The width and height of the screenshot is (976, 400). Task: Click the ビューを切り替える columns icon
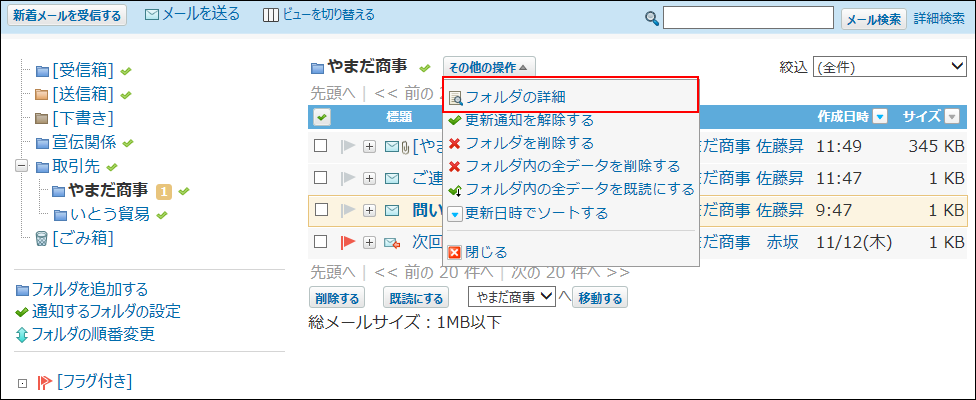click(271, 16)
